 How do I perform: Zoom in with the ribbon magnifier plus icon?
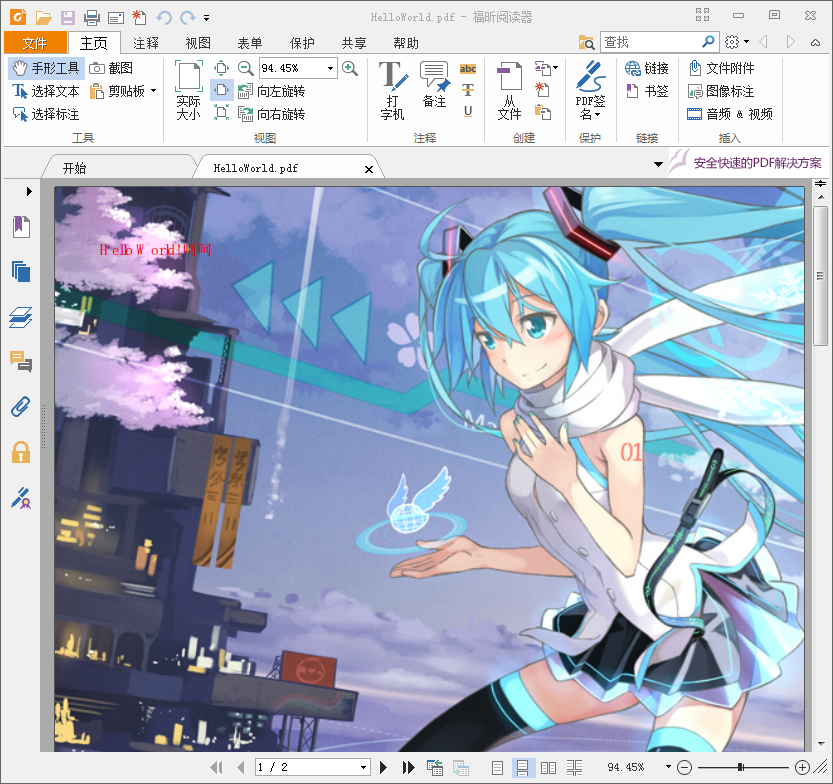[350, 68]
